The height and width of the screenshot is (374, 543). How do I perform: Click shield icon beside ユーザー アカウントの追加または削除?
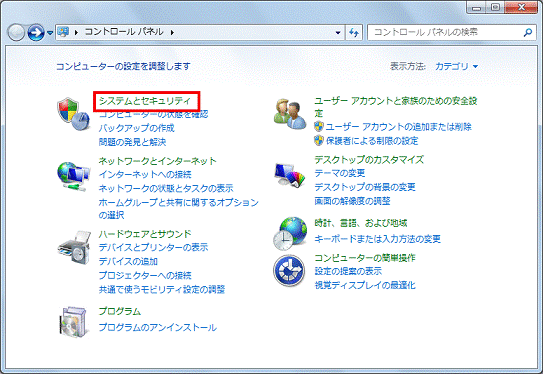[x=319, y=127]
